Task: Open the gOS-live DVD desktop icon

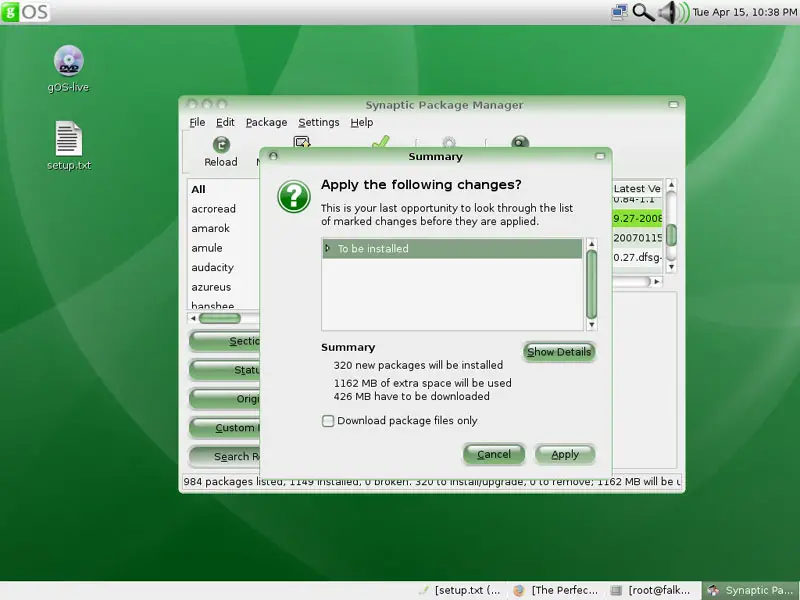Action: coord(68,61)
